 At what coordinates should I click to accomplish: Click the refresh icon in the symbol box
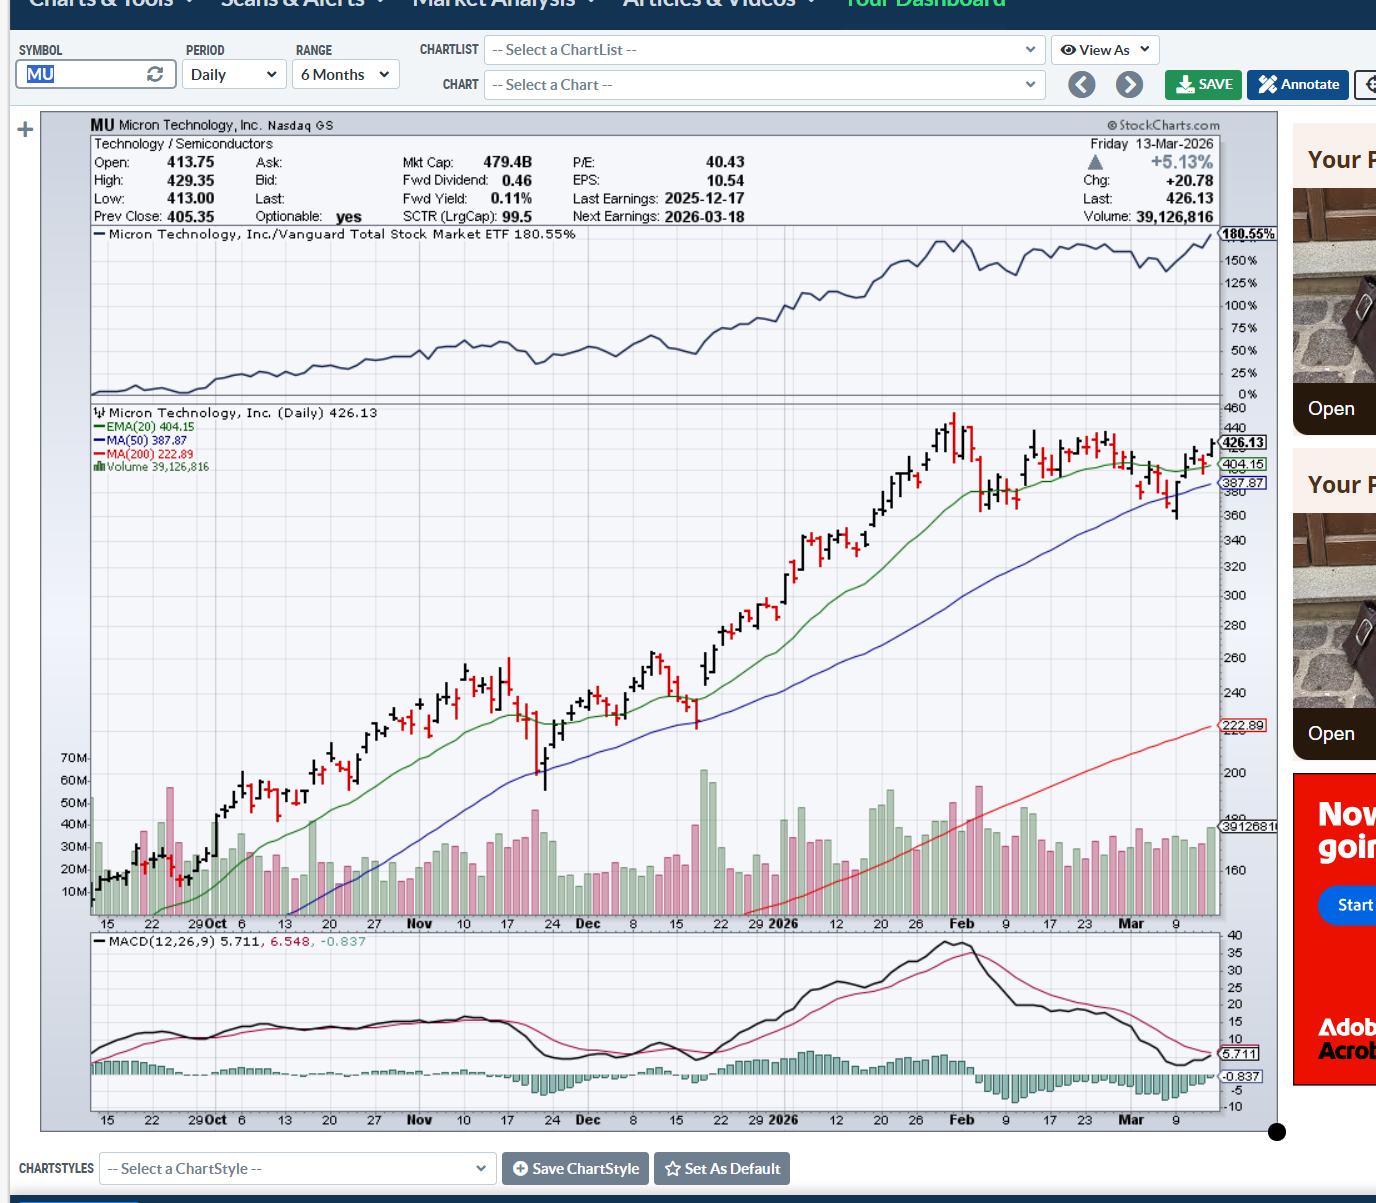tap(155, 74)
